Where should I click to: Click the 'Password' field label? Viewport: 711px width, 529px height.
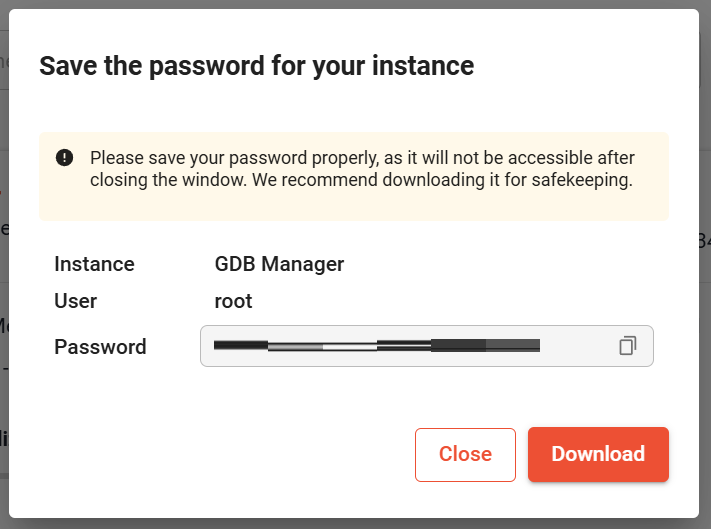100,347
